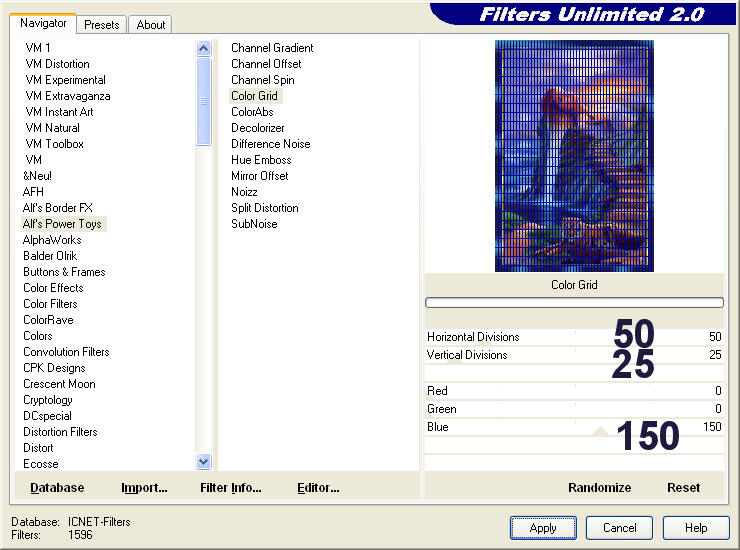Click the Cancel button

(x=619, y=528)
